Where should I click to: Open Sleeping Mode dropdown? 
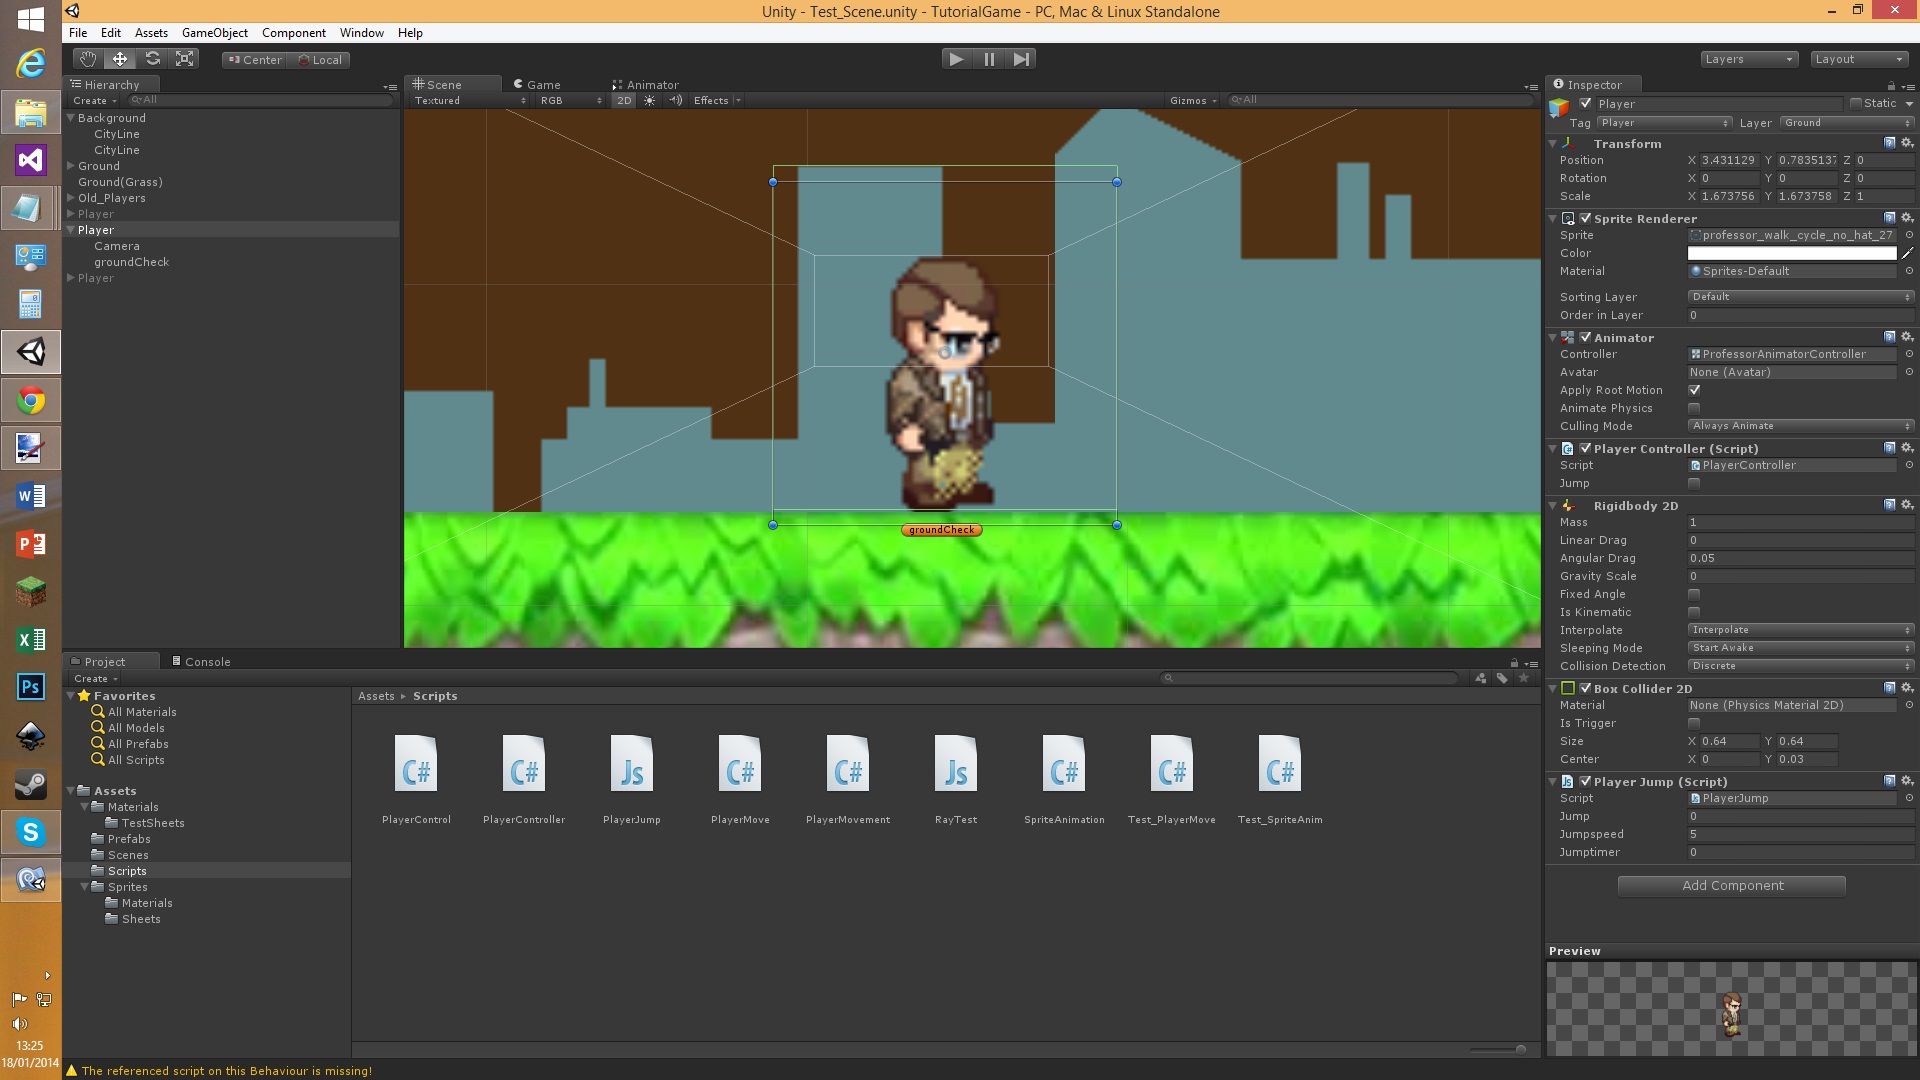(1801, 648)
